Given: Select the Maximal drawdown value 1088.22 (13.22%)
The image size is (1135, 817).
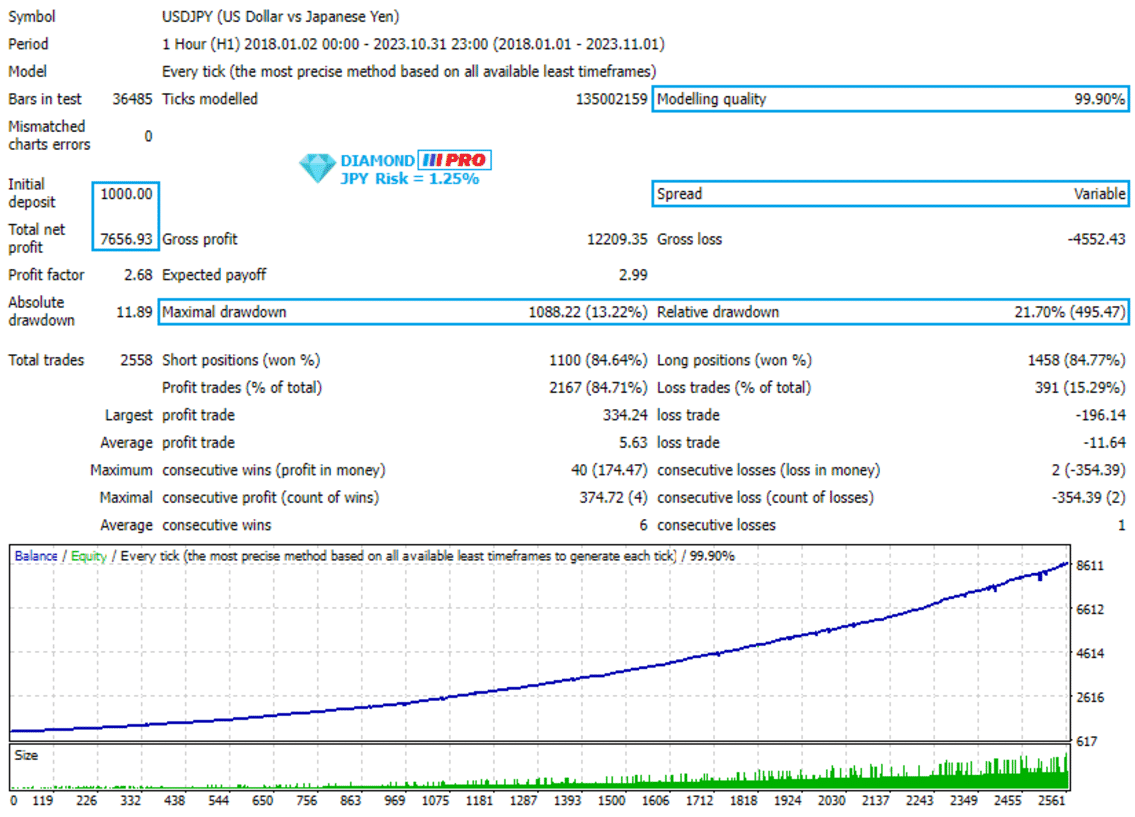Looking at the screenshot, I should [x=587, y=312].
